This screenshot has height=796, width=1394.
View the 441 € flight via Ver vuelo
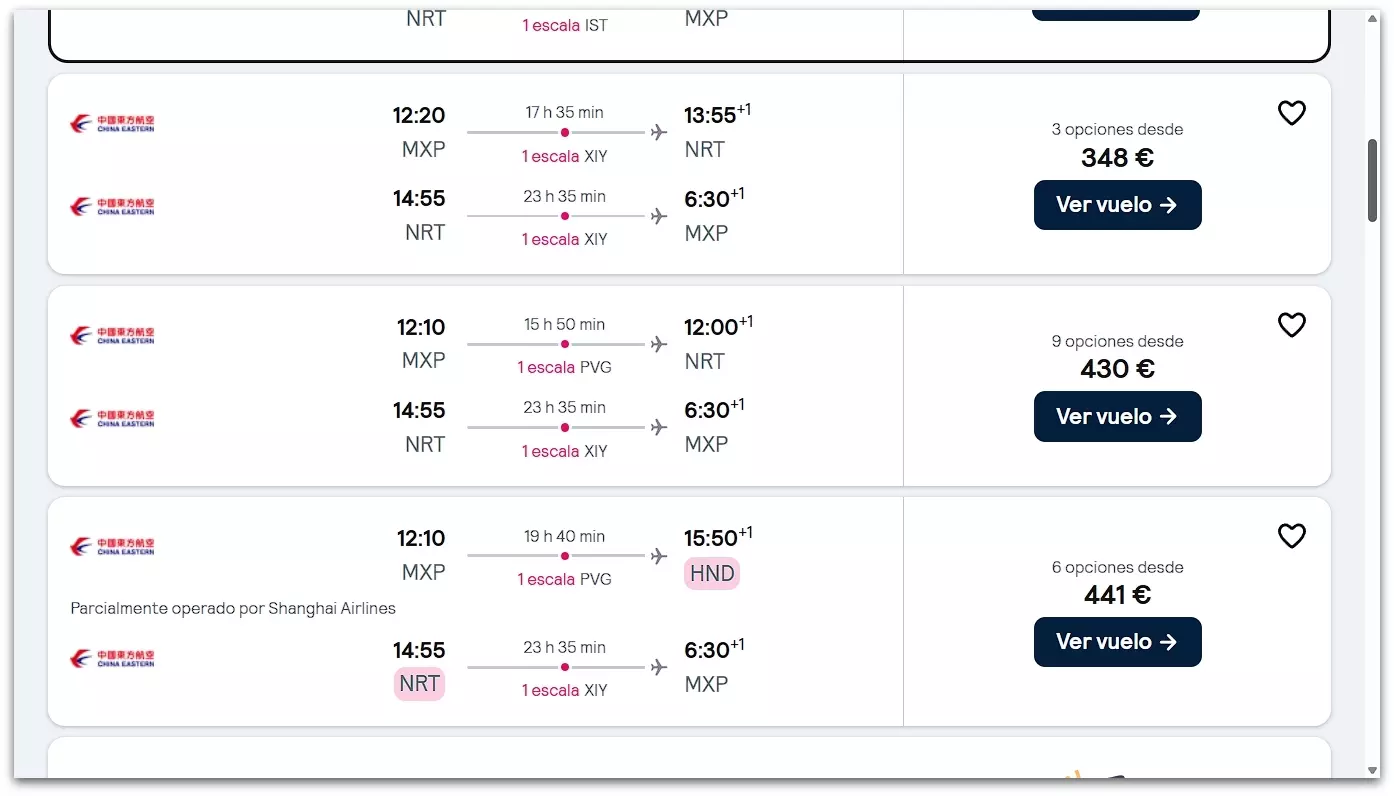pyautogui.click(x=1117, y=642)
